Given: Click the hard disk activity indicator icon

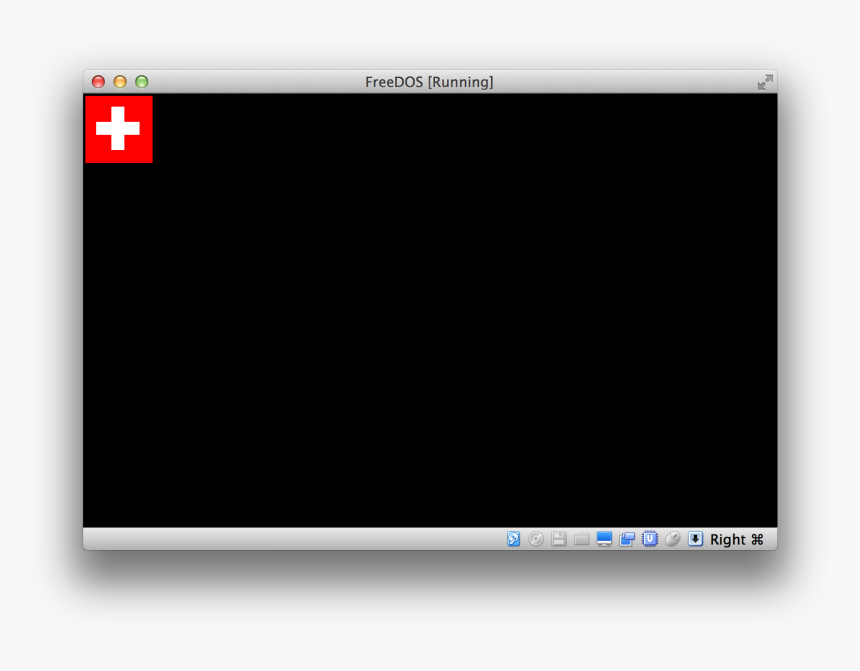Looking at the screenshot, I should (513, 539).
